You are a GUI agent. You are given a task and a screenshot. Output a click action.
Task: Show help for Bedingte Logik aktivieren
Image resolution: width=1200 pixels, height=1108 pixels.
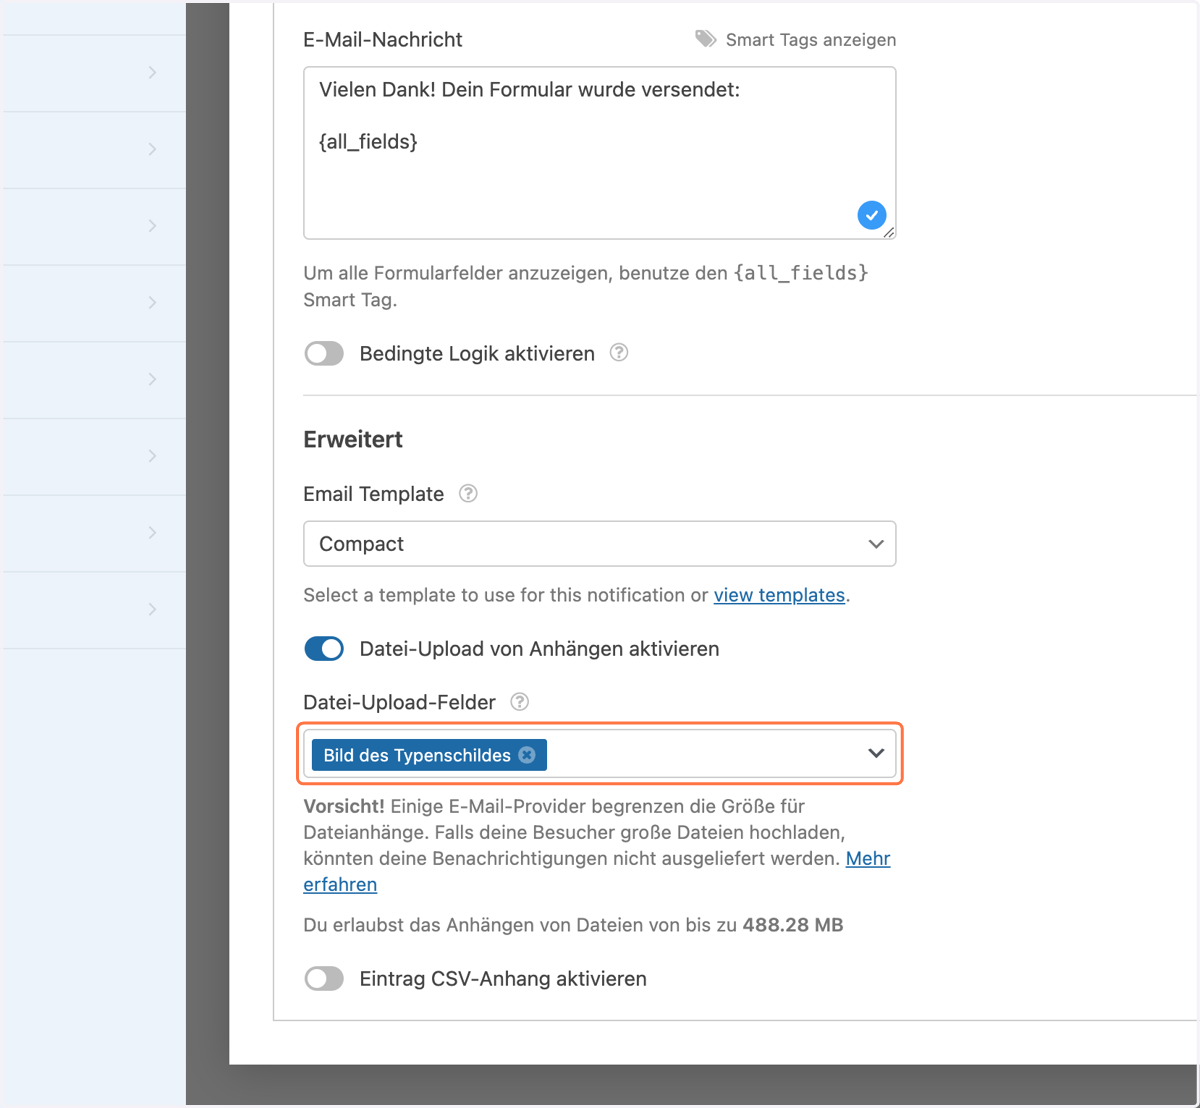619,352
